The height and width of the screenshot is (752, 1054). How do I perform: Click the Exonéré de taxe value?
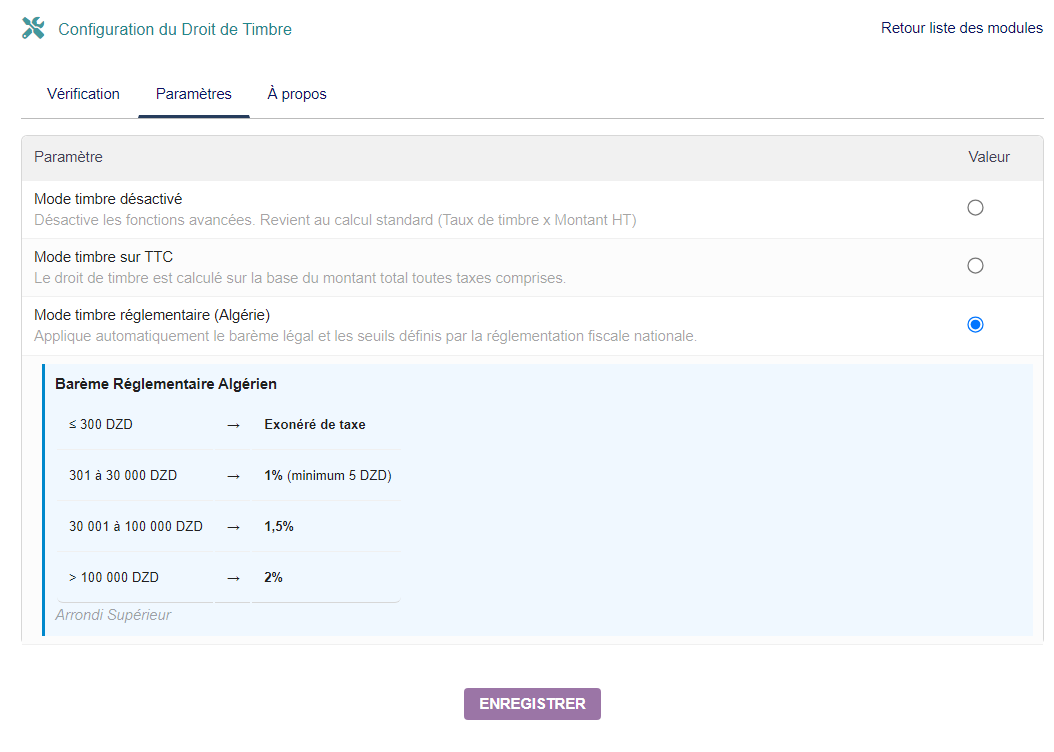coord(315,425)
